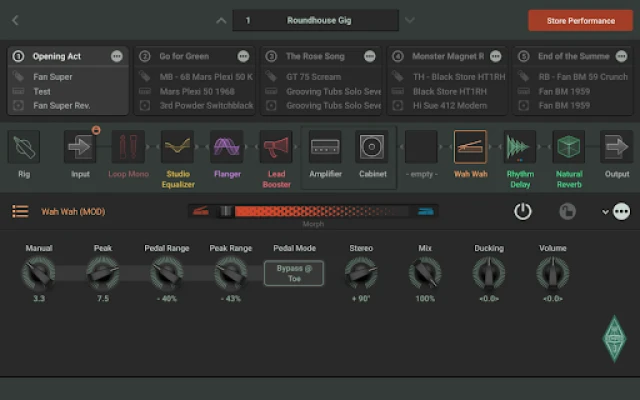
Task: Open the effect list menu icon
Action: 20,211
